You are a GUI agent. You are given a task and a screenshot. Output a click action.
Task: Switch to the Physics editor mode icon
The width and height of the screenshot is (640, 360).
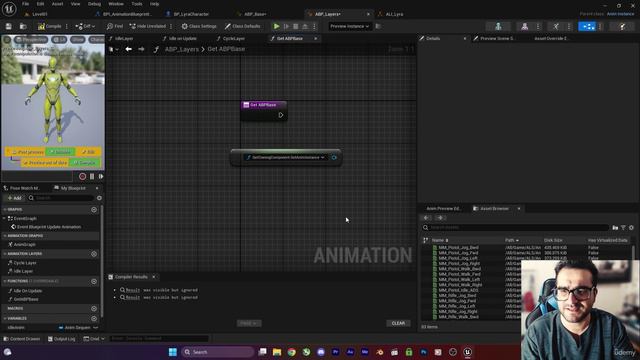click(x=622, y=26)
